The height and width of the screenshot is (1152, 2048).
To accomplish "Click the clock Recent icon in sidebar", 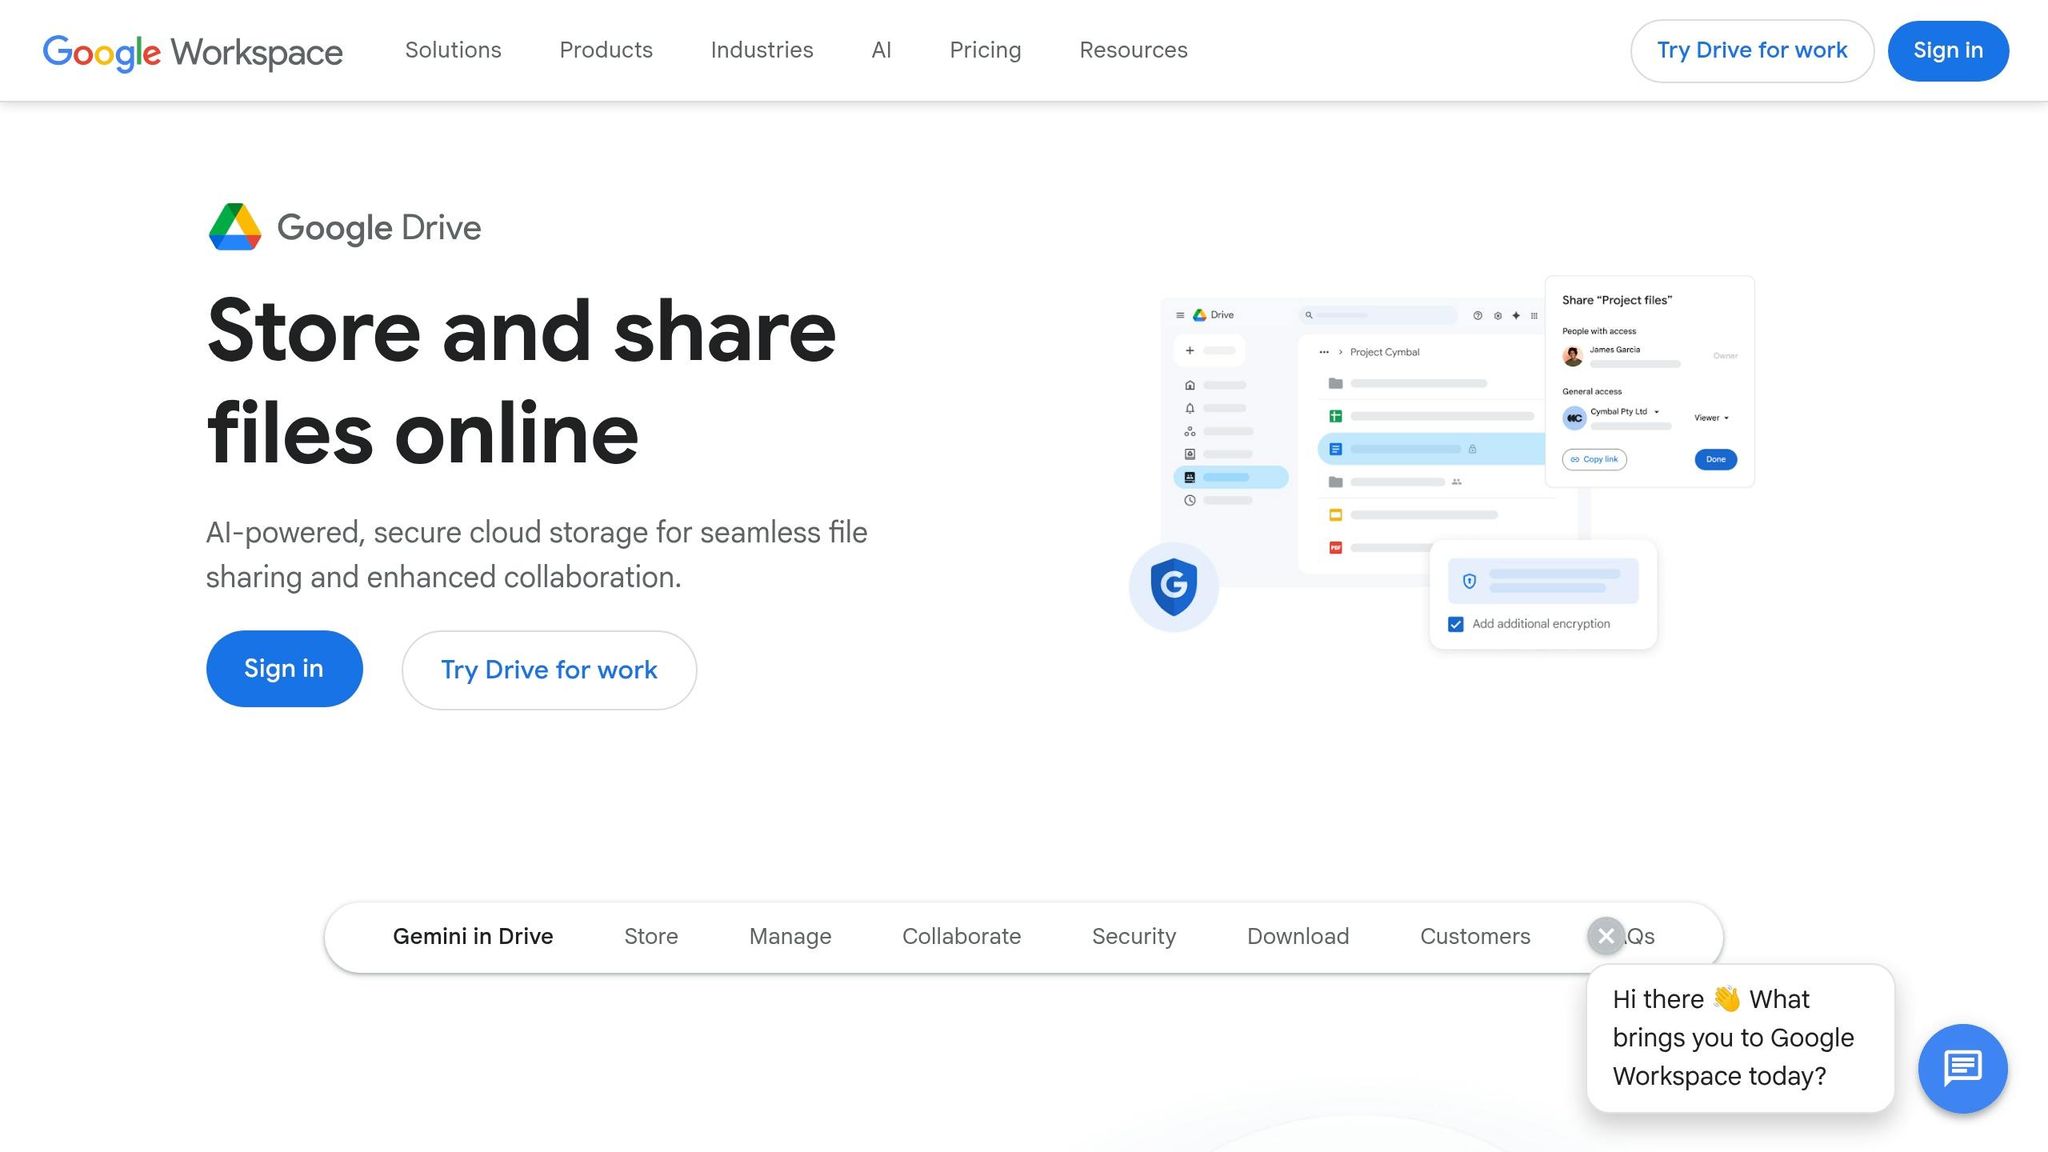I will 1190,500.
